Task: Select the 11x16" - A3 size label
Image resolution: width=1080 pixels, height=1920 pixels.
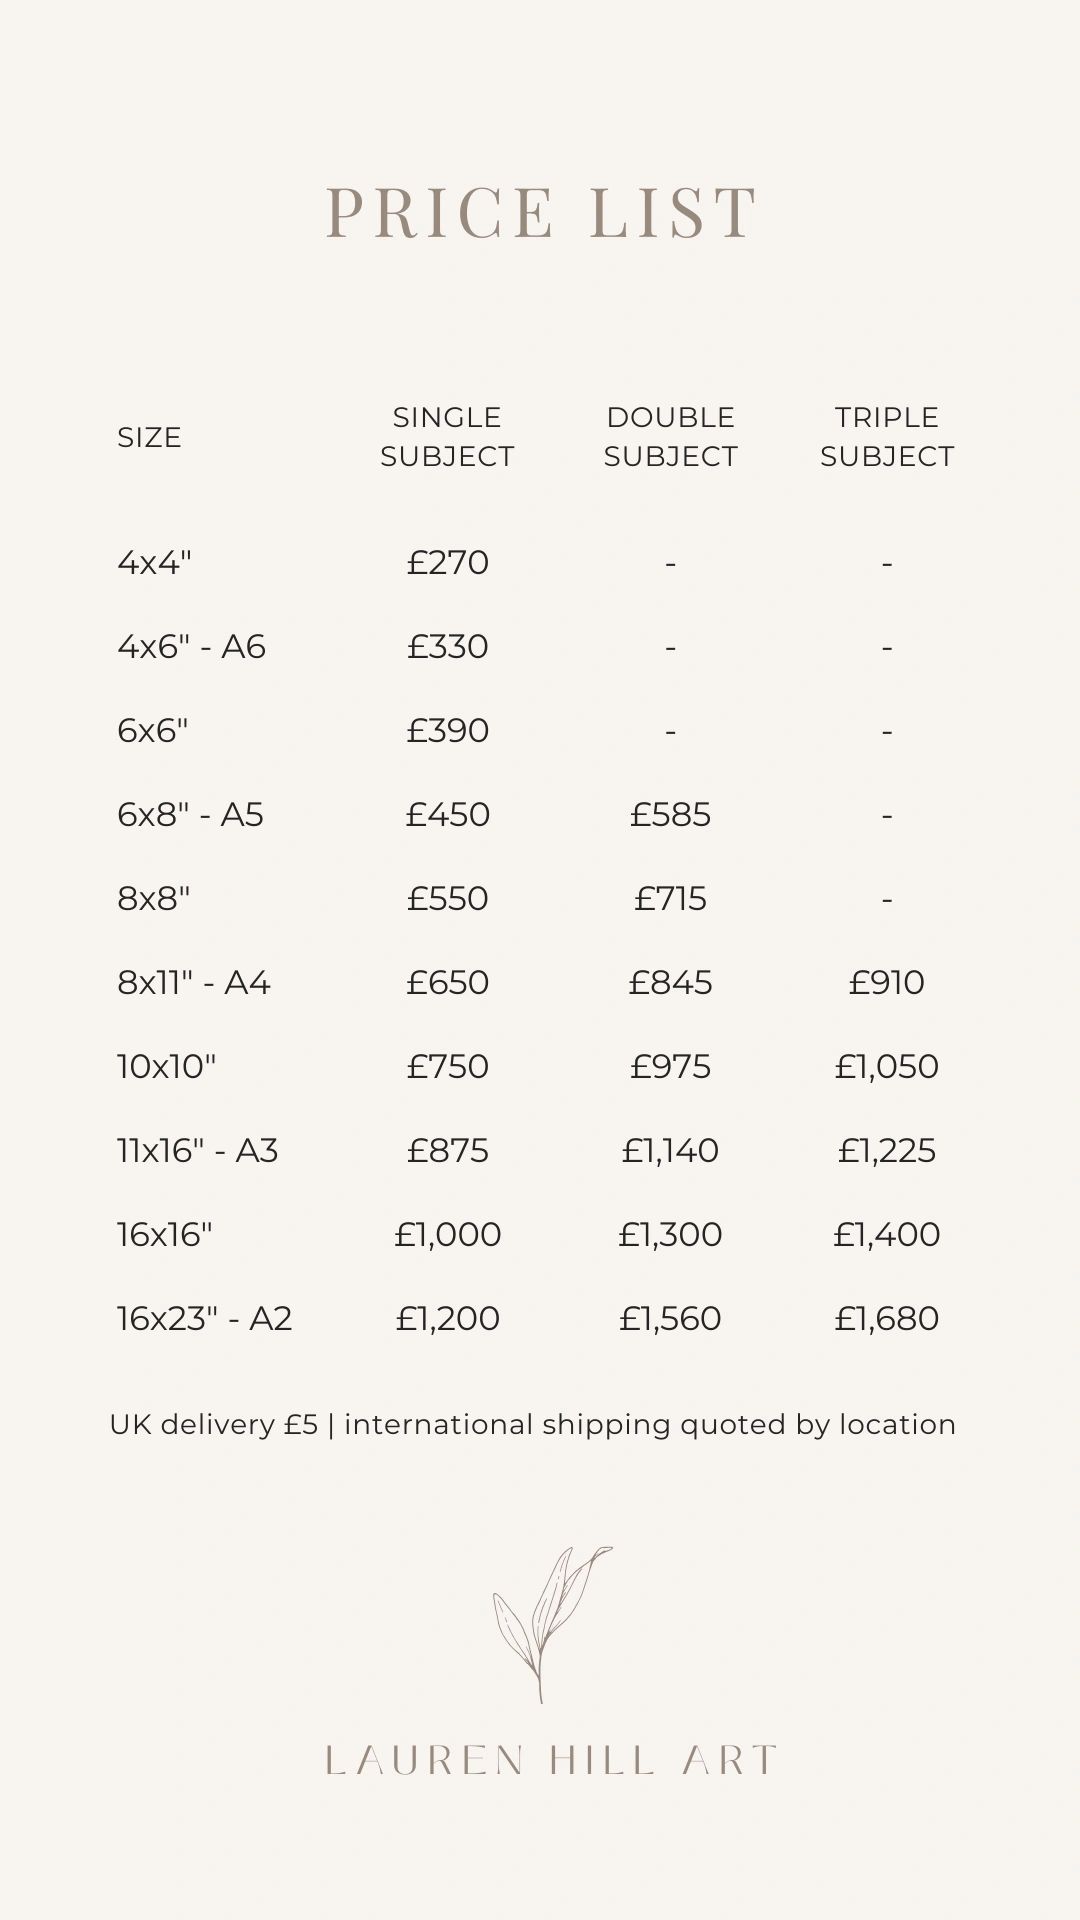Action: tap(197, 1150)
